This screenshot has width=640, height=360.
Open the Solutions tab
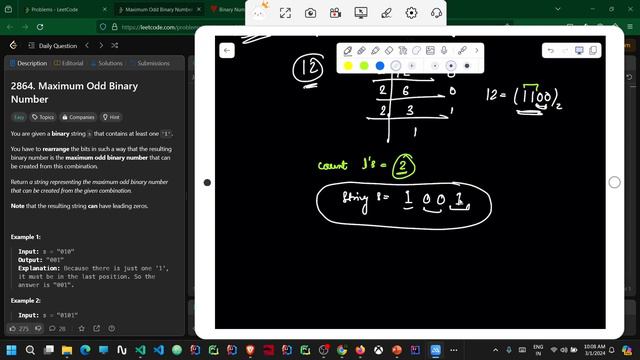tap(107, 63)
